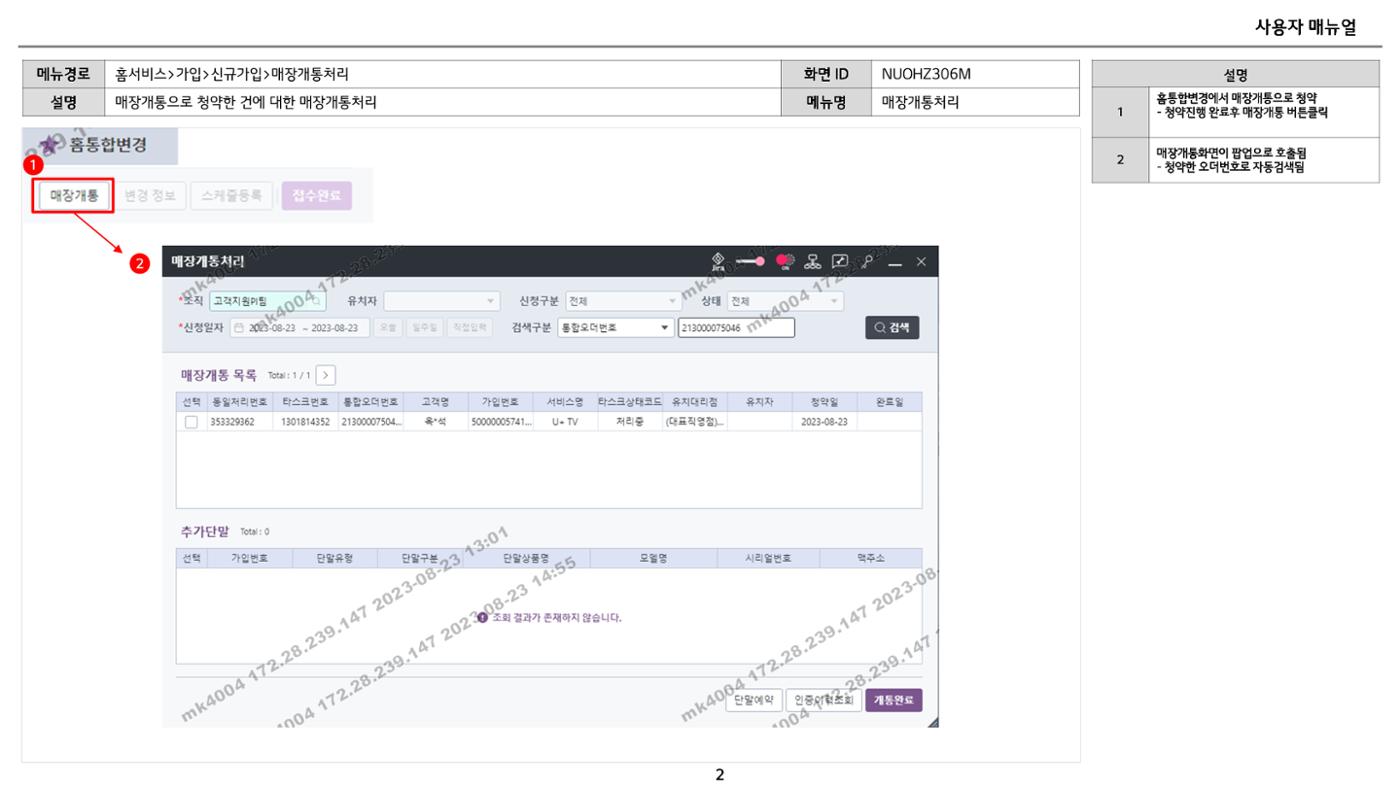The image size is (1400, 788).
Task: Close the 매장개통처리 popup
Action: click(921, 262)
